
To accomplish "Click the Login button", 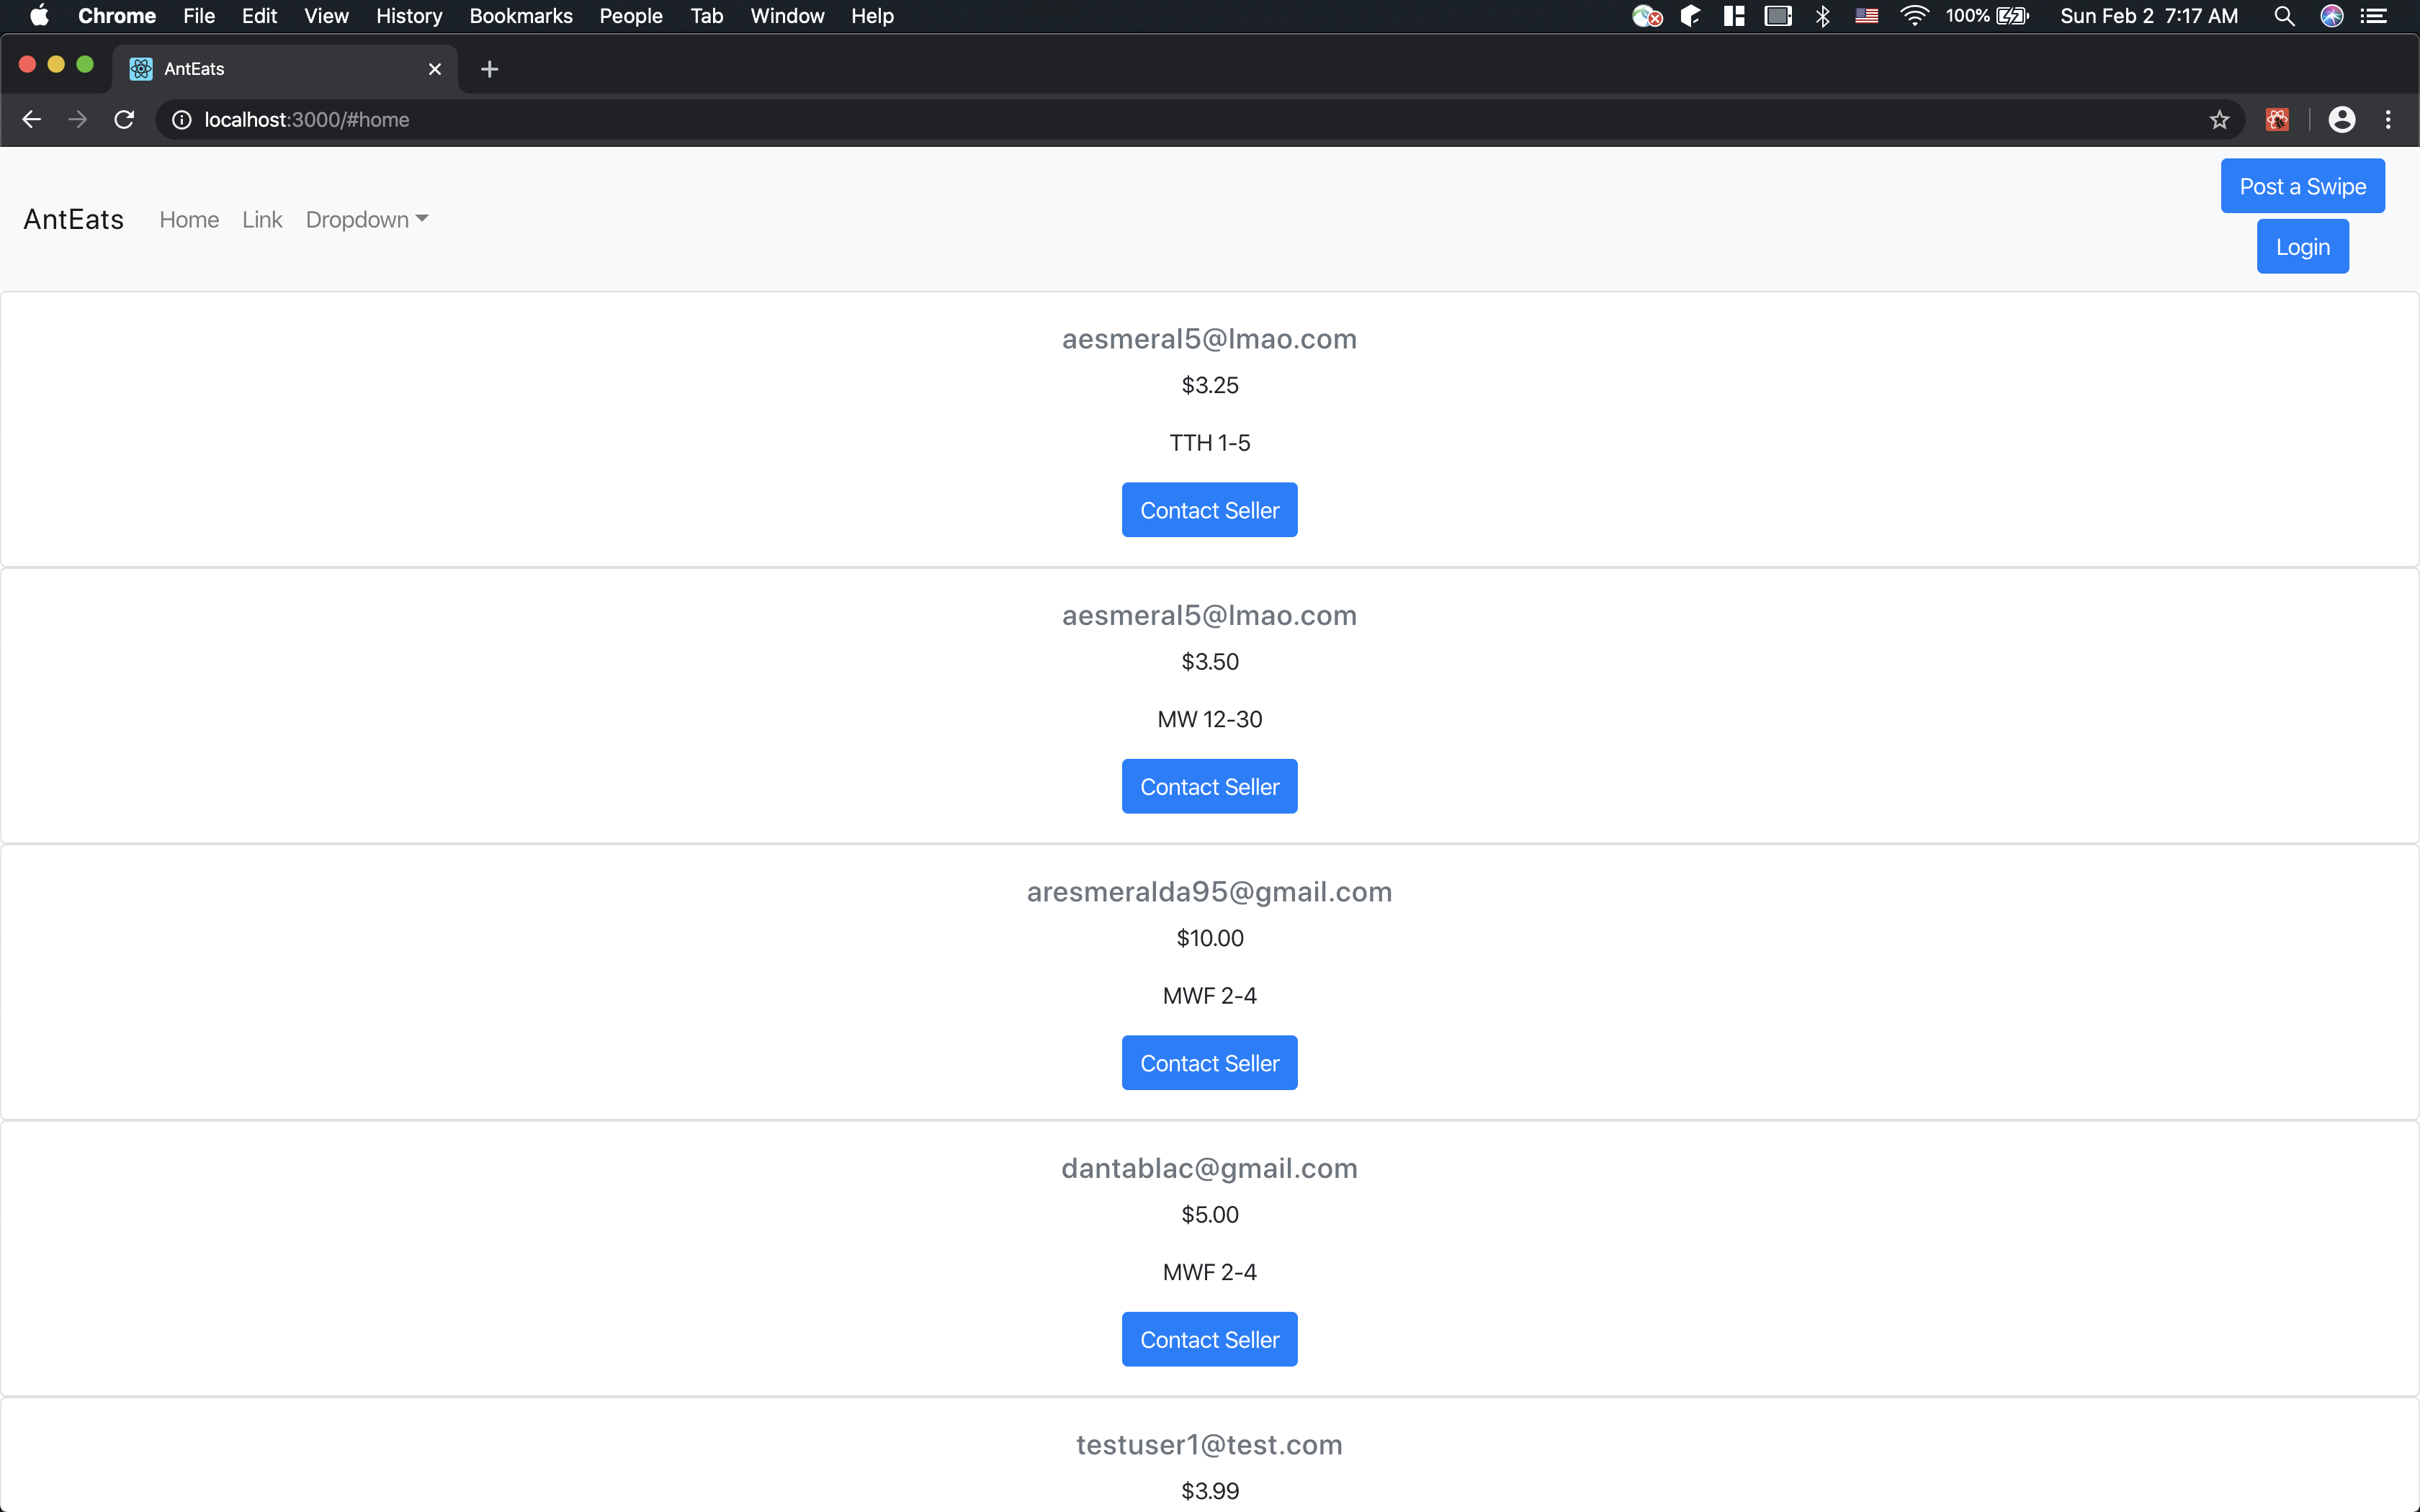I will click(x=2302, y=247).
